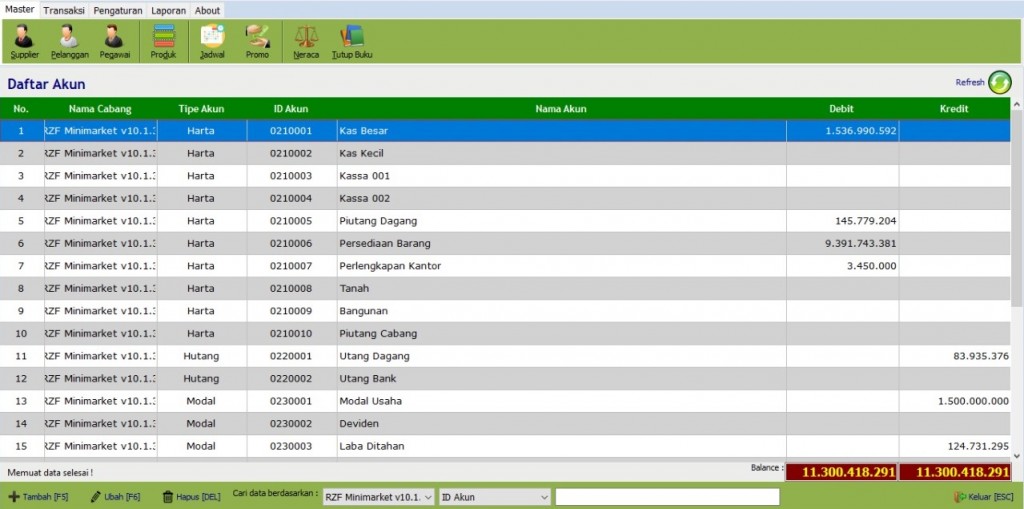This screenshot has width=1024, height=509.
Task: Click the scrollbar down arrow
Action: 1017,455
